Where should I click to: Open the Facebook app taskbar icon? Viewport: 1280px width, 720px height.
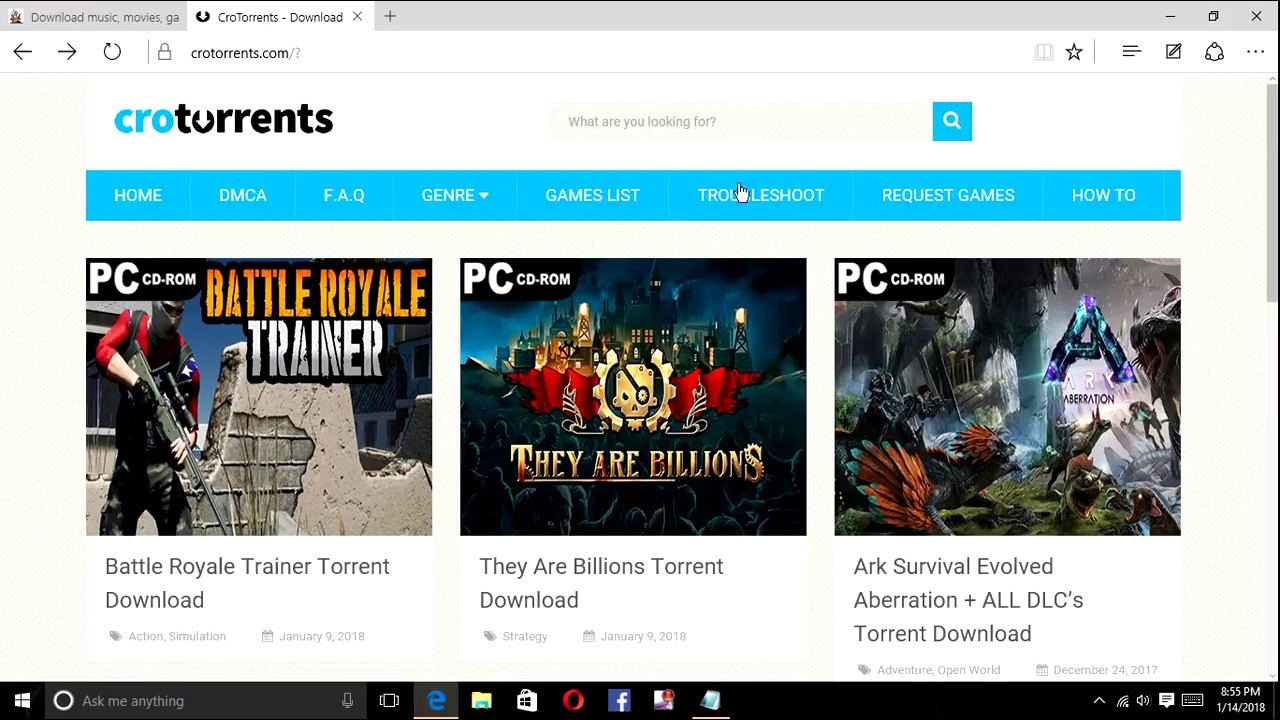click(619, 700)
